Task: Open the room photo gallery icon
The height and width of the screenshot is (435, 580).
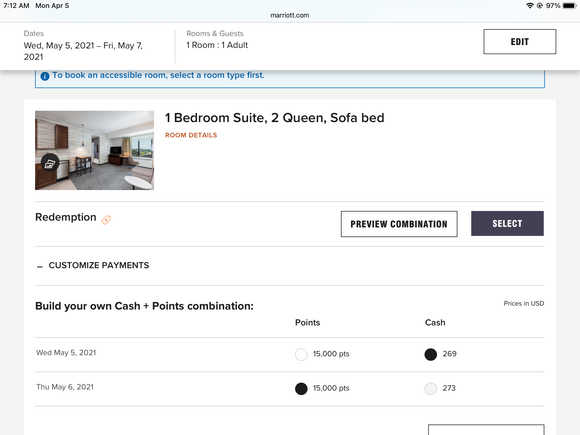Action: click(50, 163)
